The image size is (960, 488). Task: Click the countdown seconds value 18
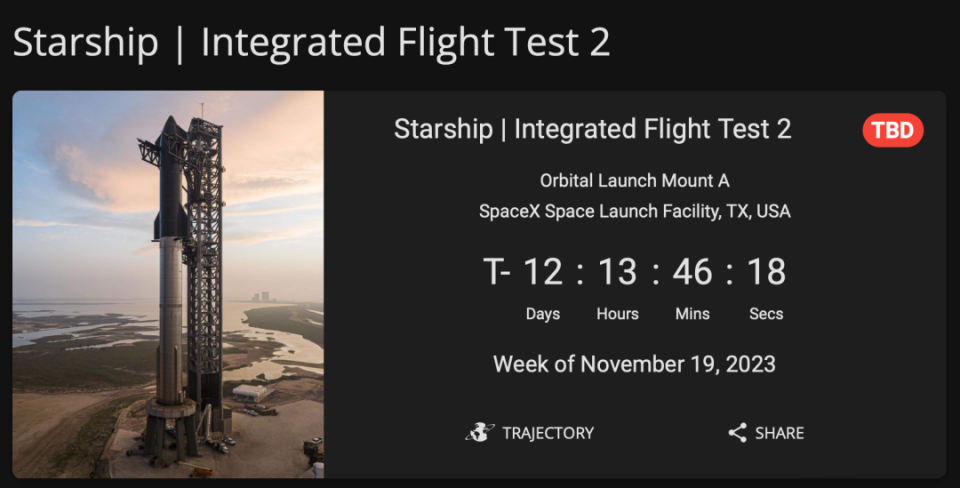[766, 272]
